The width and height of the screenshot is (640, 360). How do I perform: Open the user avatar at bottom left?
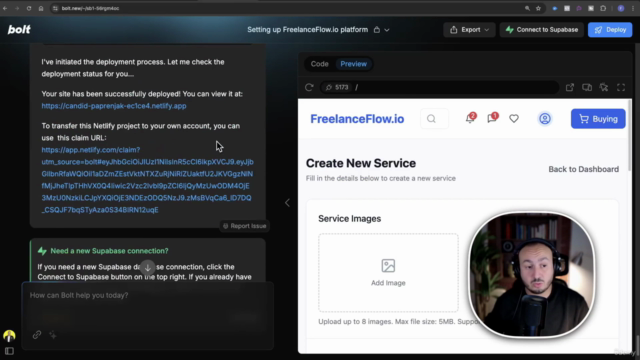(9, 336)
